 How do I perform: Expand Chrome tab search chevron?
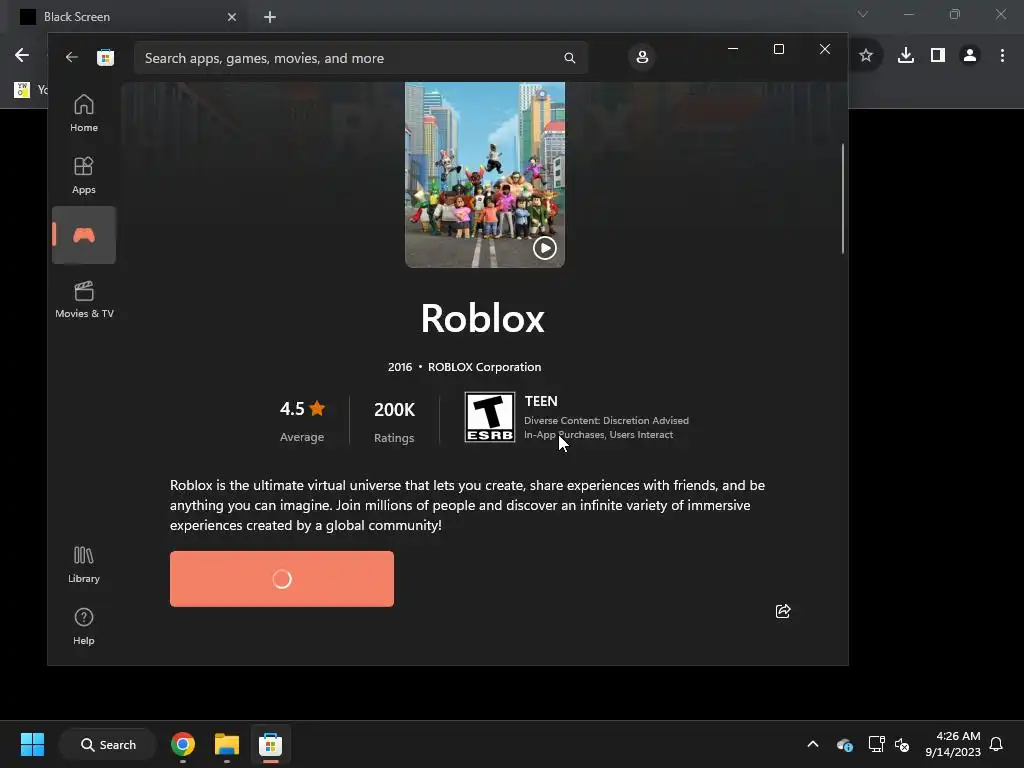coord(863,14)
